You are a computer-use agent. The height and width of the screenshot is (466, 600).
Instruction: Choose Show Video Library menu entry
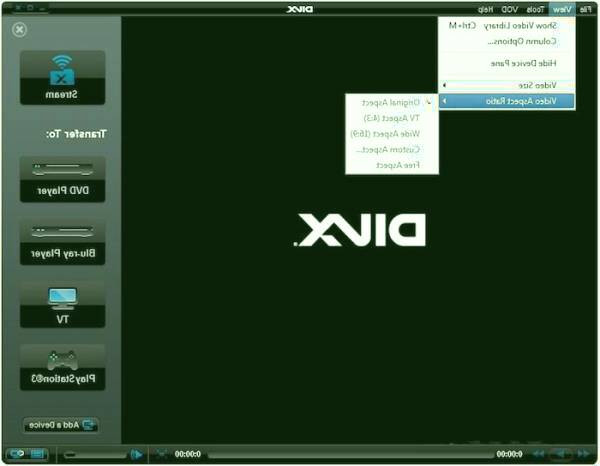point(507,26)
